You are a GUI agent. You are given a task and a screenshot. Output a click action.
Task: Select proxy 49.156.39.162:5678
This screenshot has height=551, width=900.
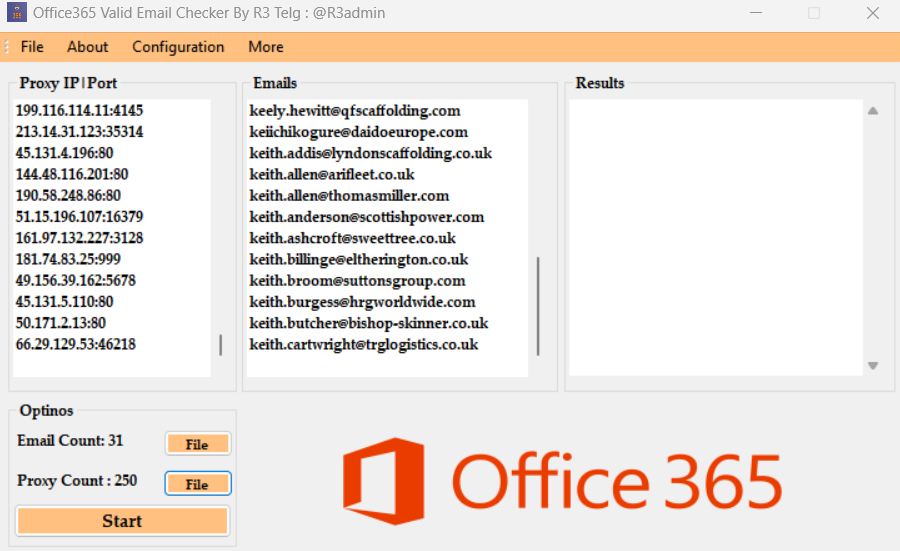[76, 280]
